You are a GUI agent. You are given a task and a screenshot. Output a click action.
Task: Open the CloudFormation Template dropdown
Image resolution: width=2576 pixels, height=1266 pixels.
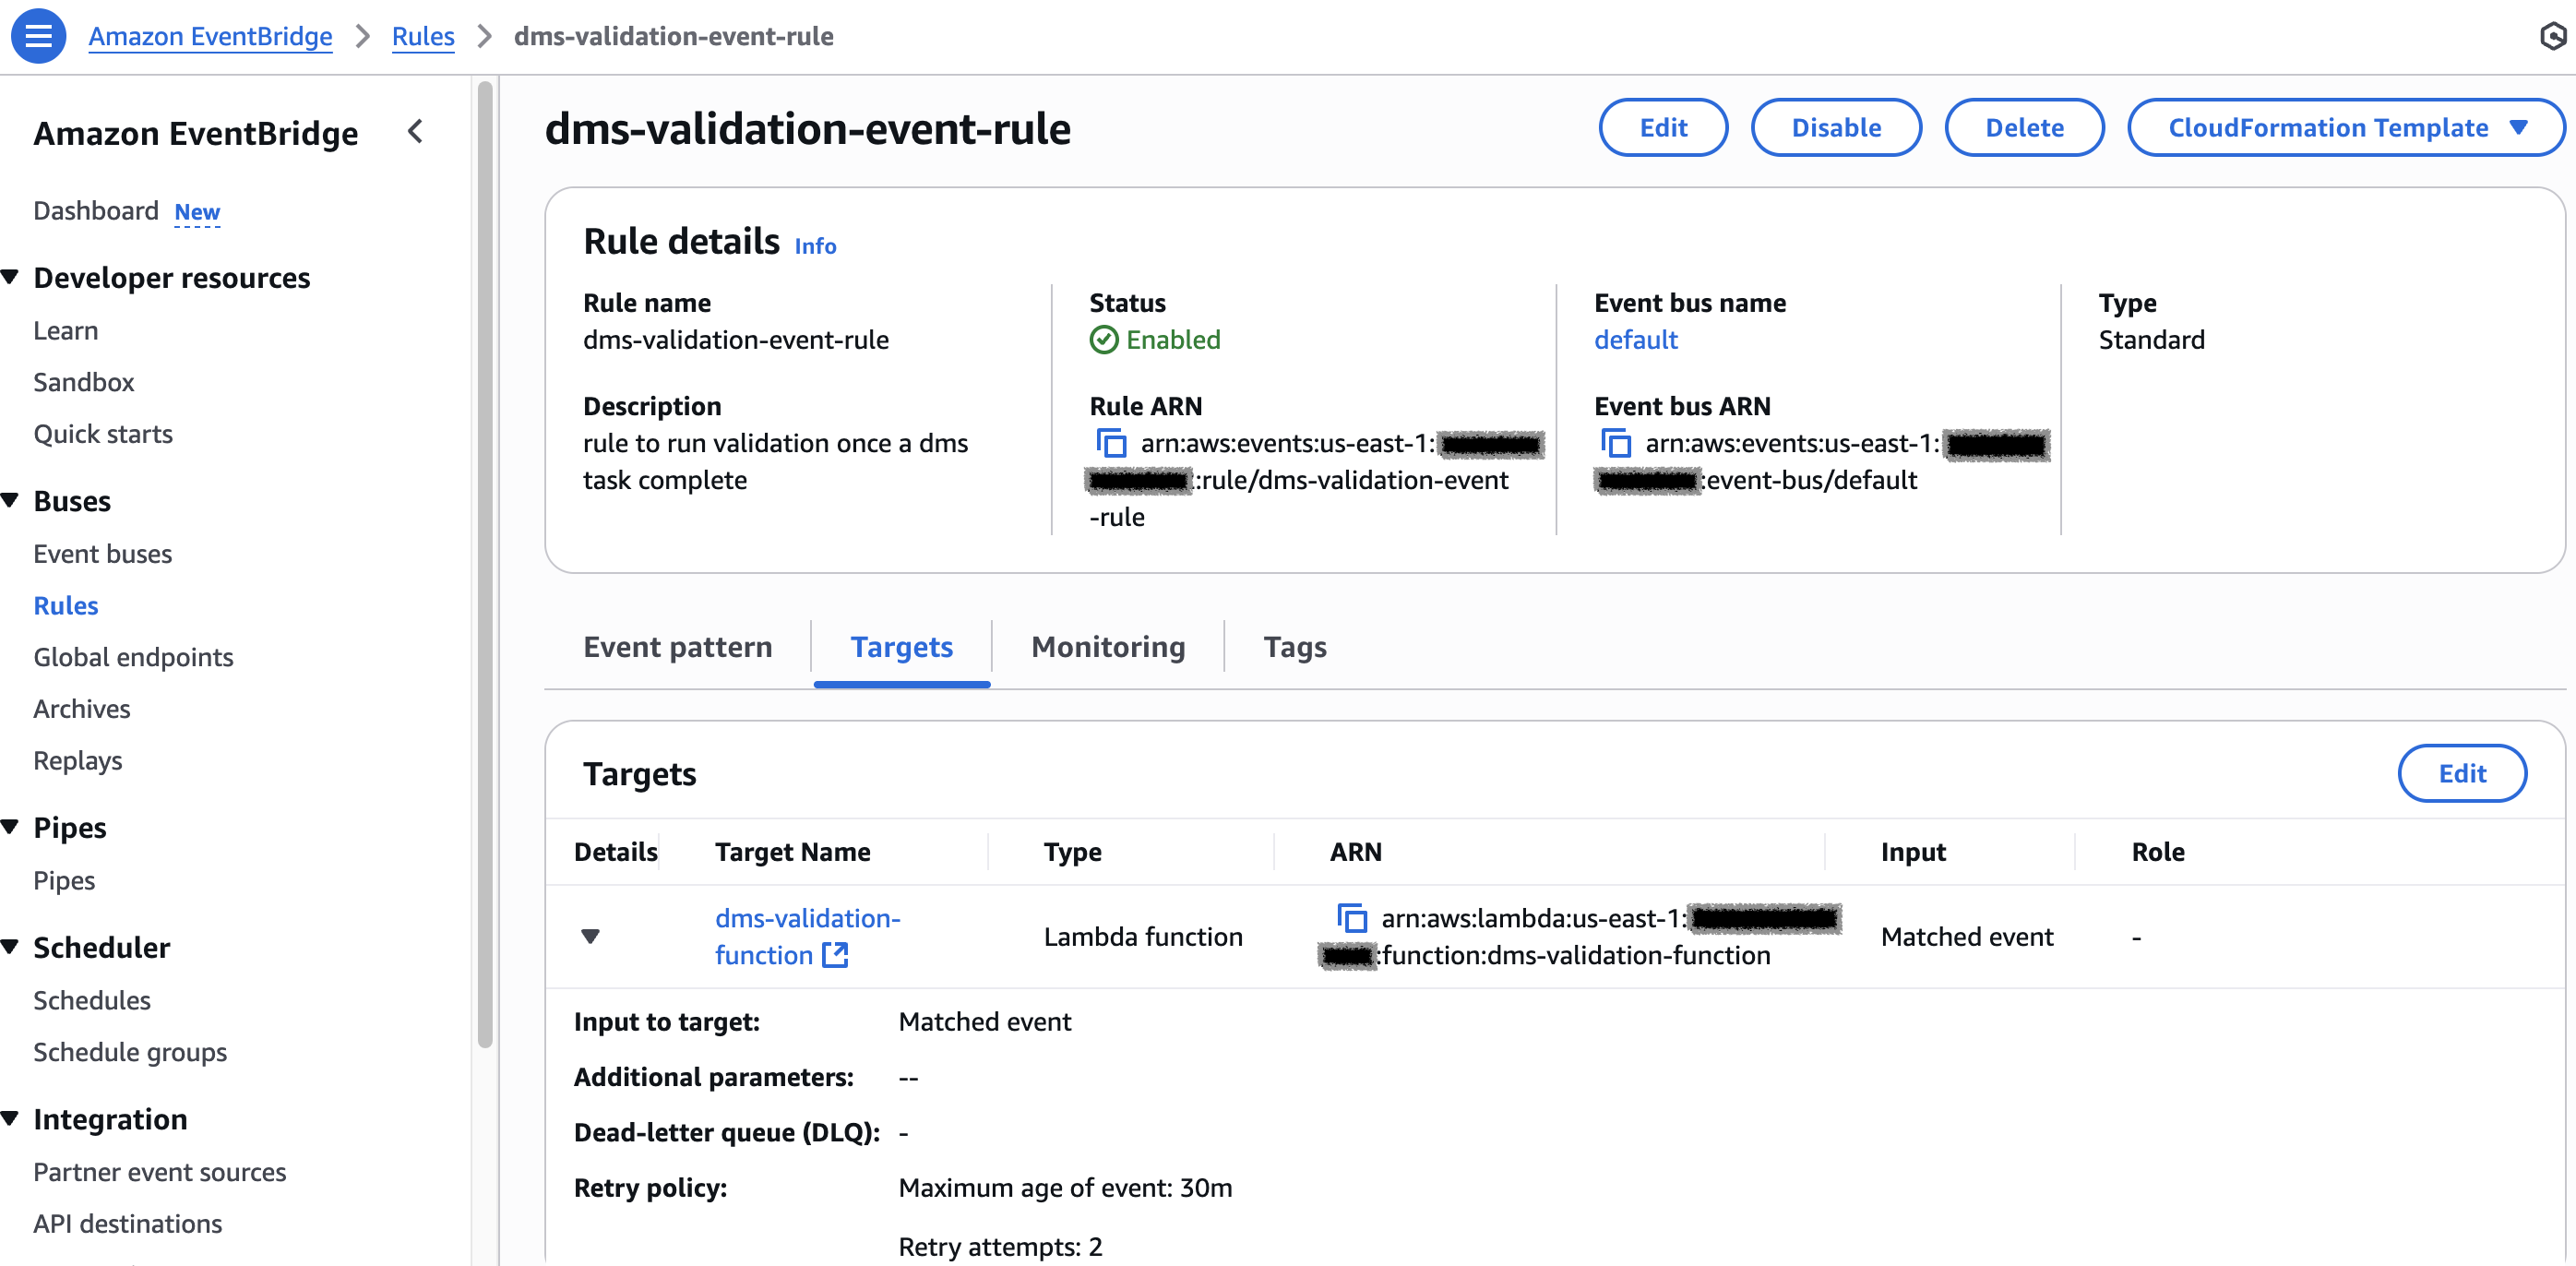coord(2344,128)
